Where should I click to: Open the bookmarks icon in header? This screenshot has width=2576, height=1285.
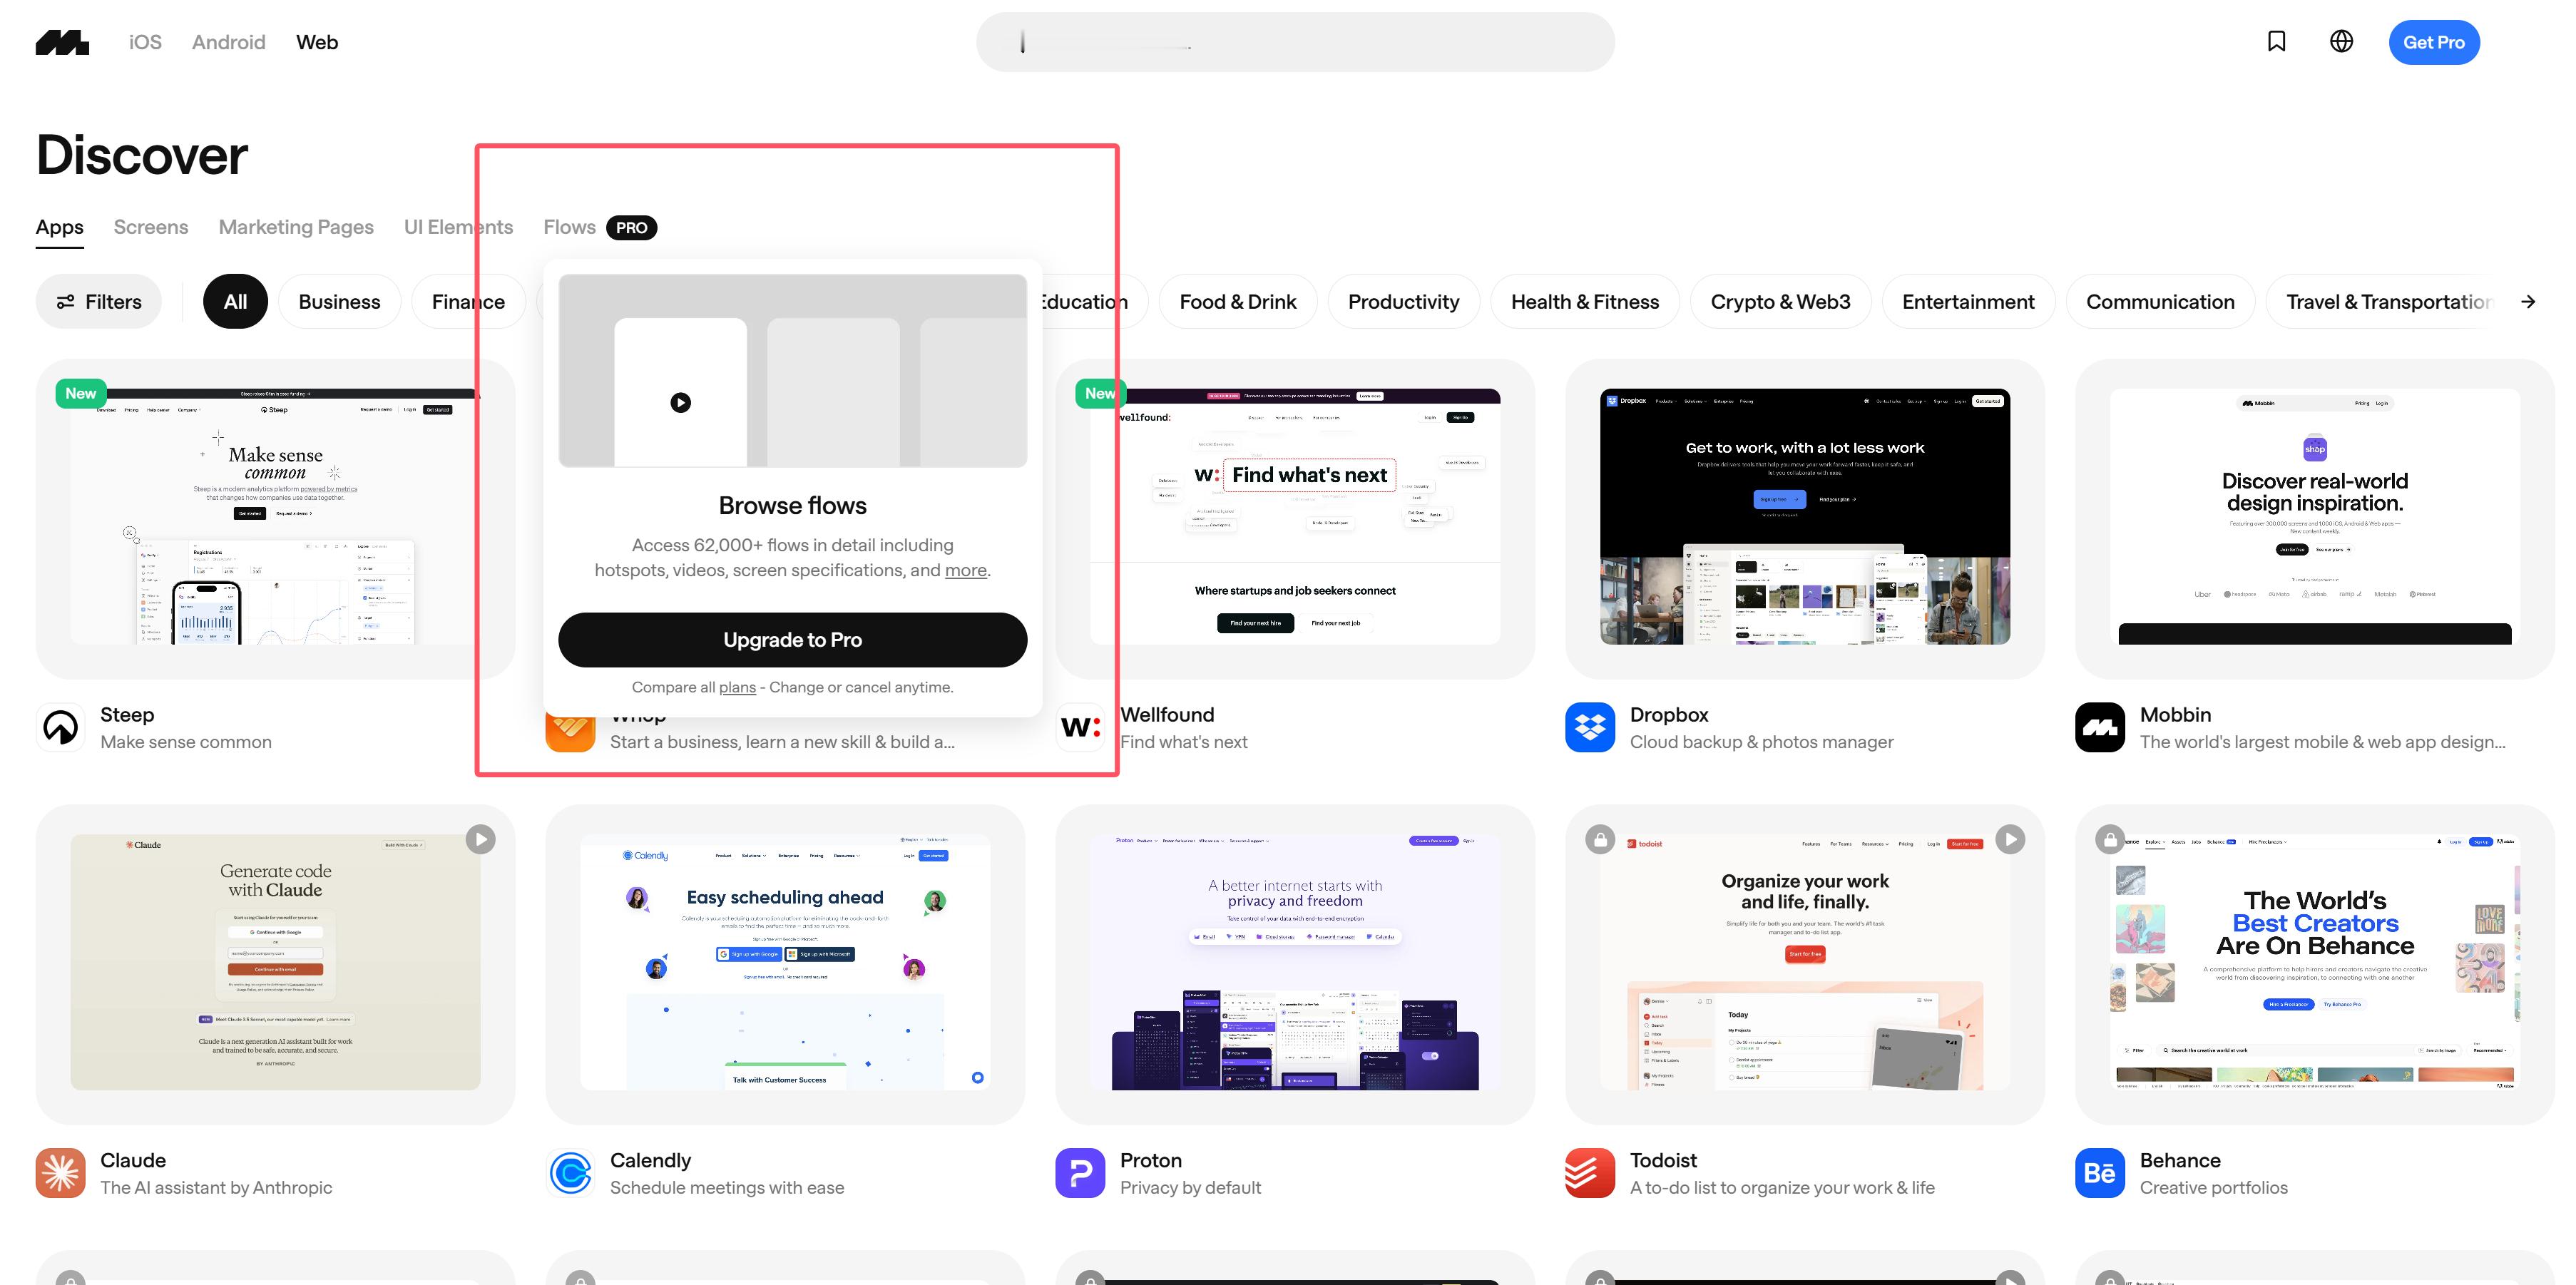tap(2276, 41)
